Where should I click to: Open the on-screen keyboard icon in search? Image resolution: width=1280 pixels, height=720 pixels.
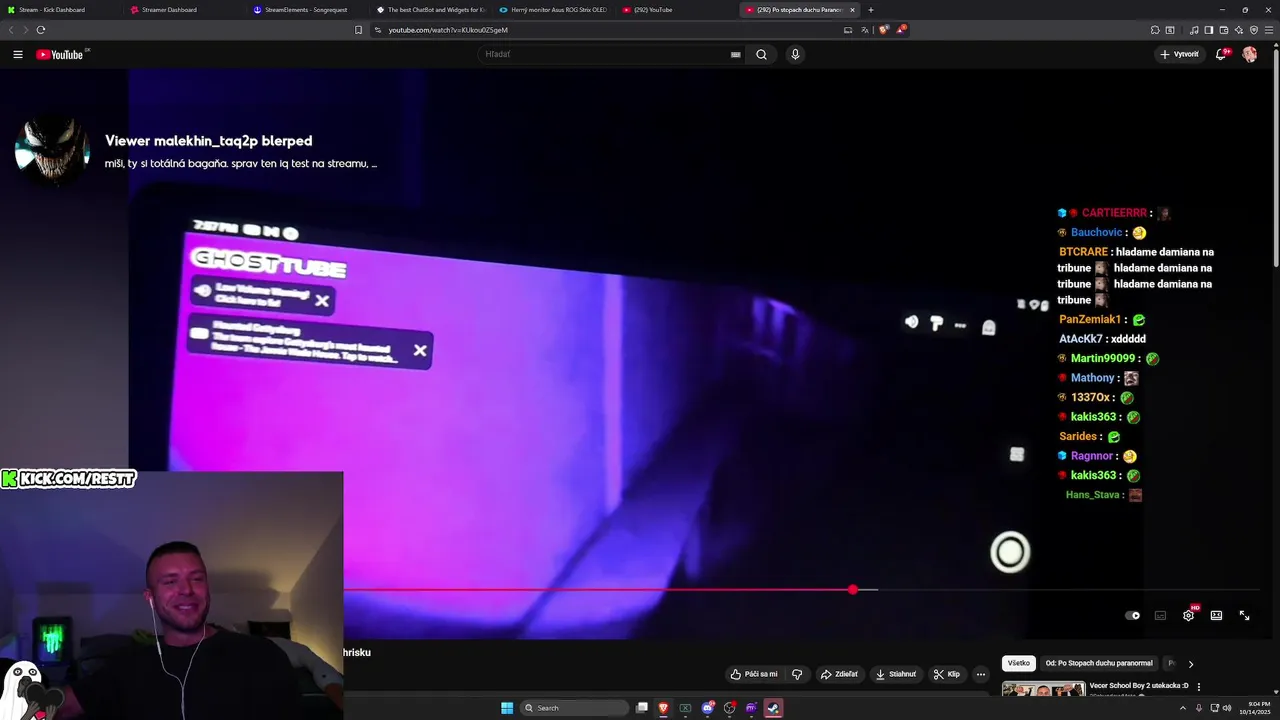click(x=736, y=55)
